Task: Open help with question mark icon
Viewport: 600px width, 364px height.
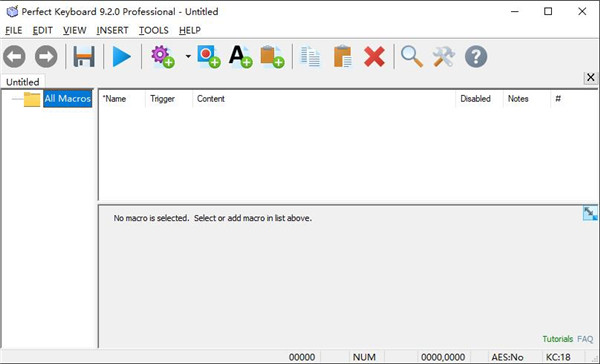Action: [x=476, y=57]
